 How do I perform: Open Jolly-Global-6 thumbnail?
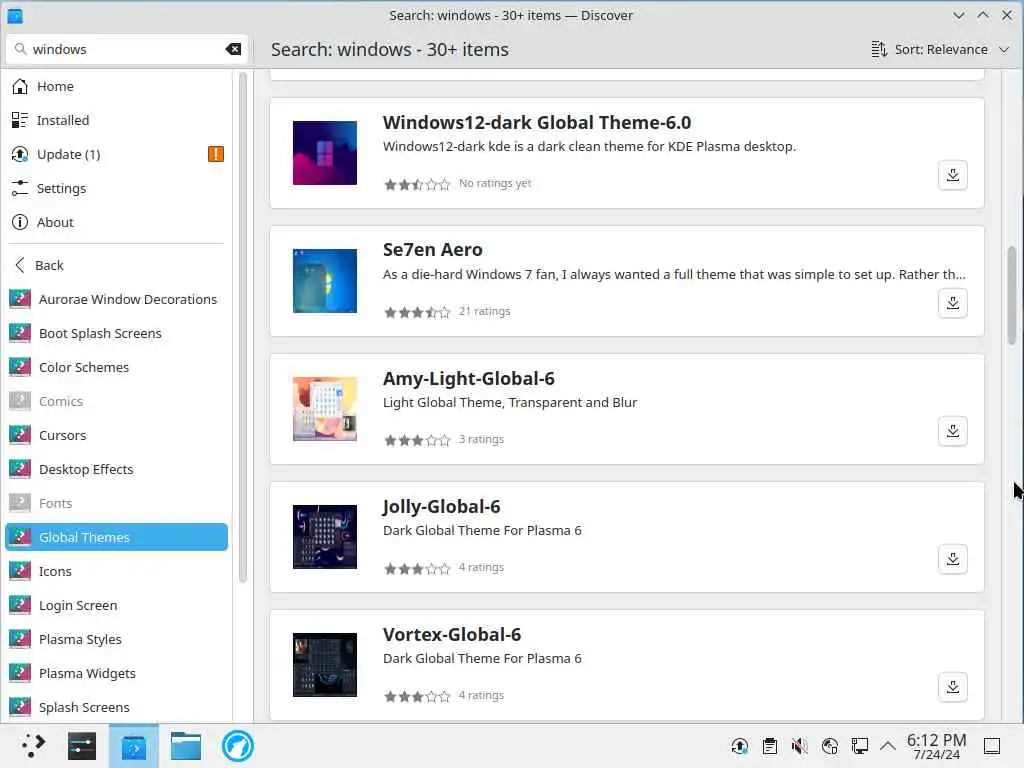point(325,537)
